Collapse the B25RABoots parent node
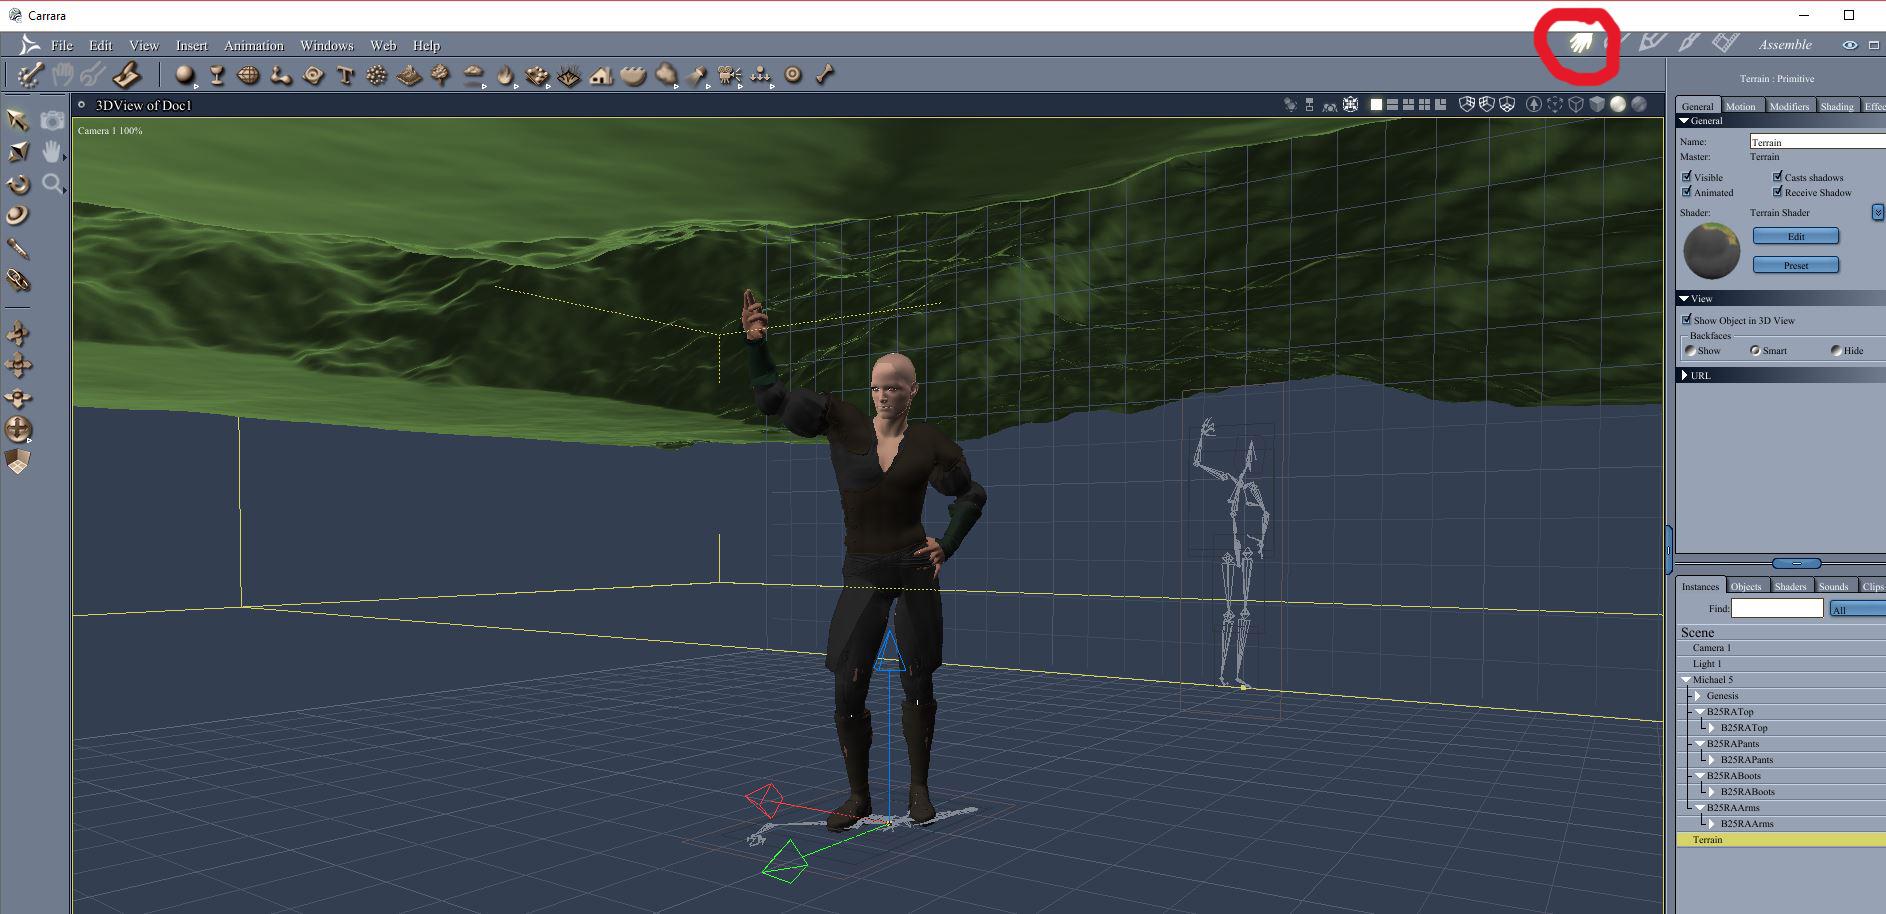 [x=1699, y=776]
